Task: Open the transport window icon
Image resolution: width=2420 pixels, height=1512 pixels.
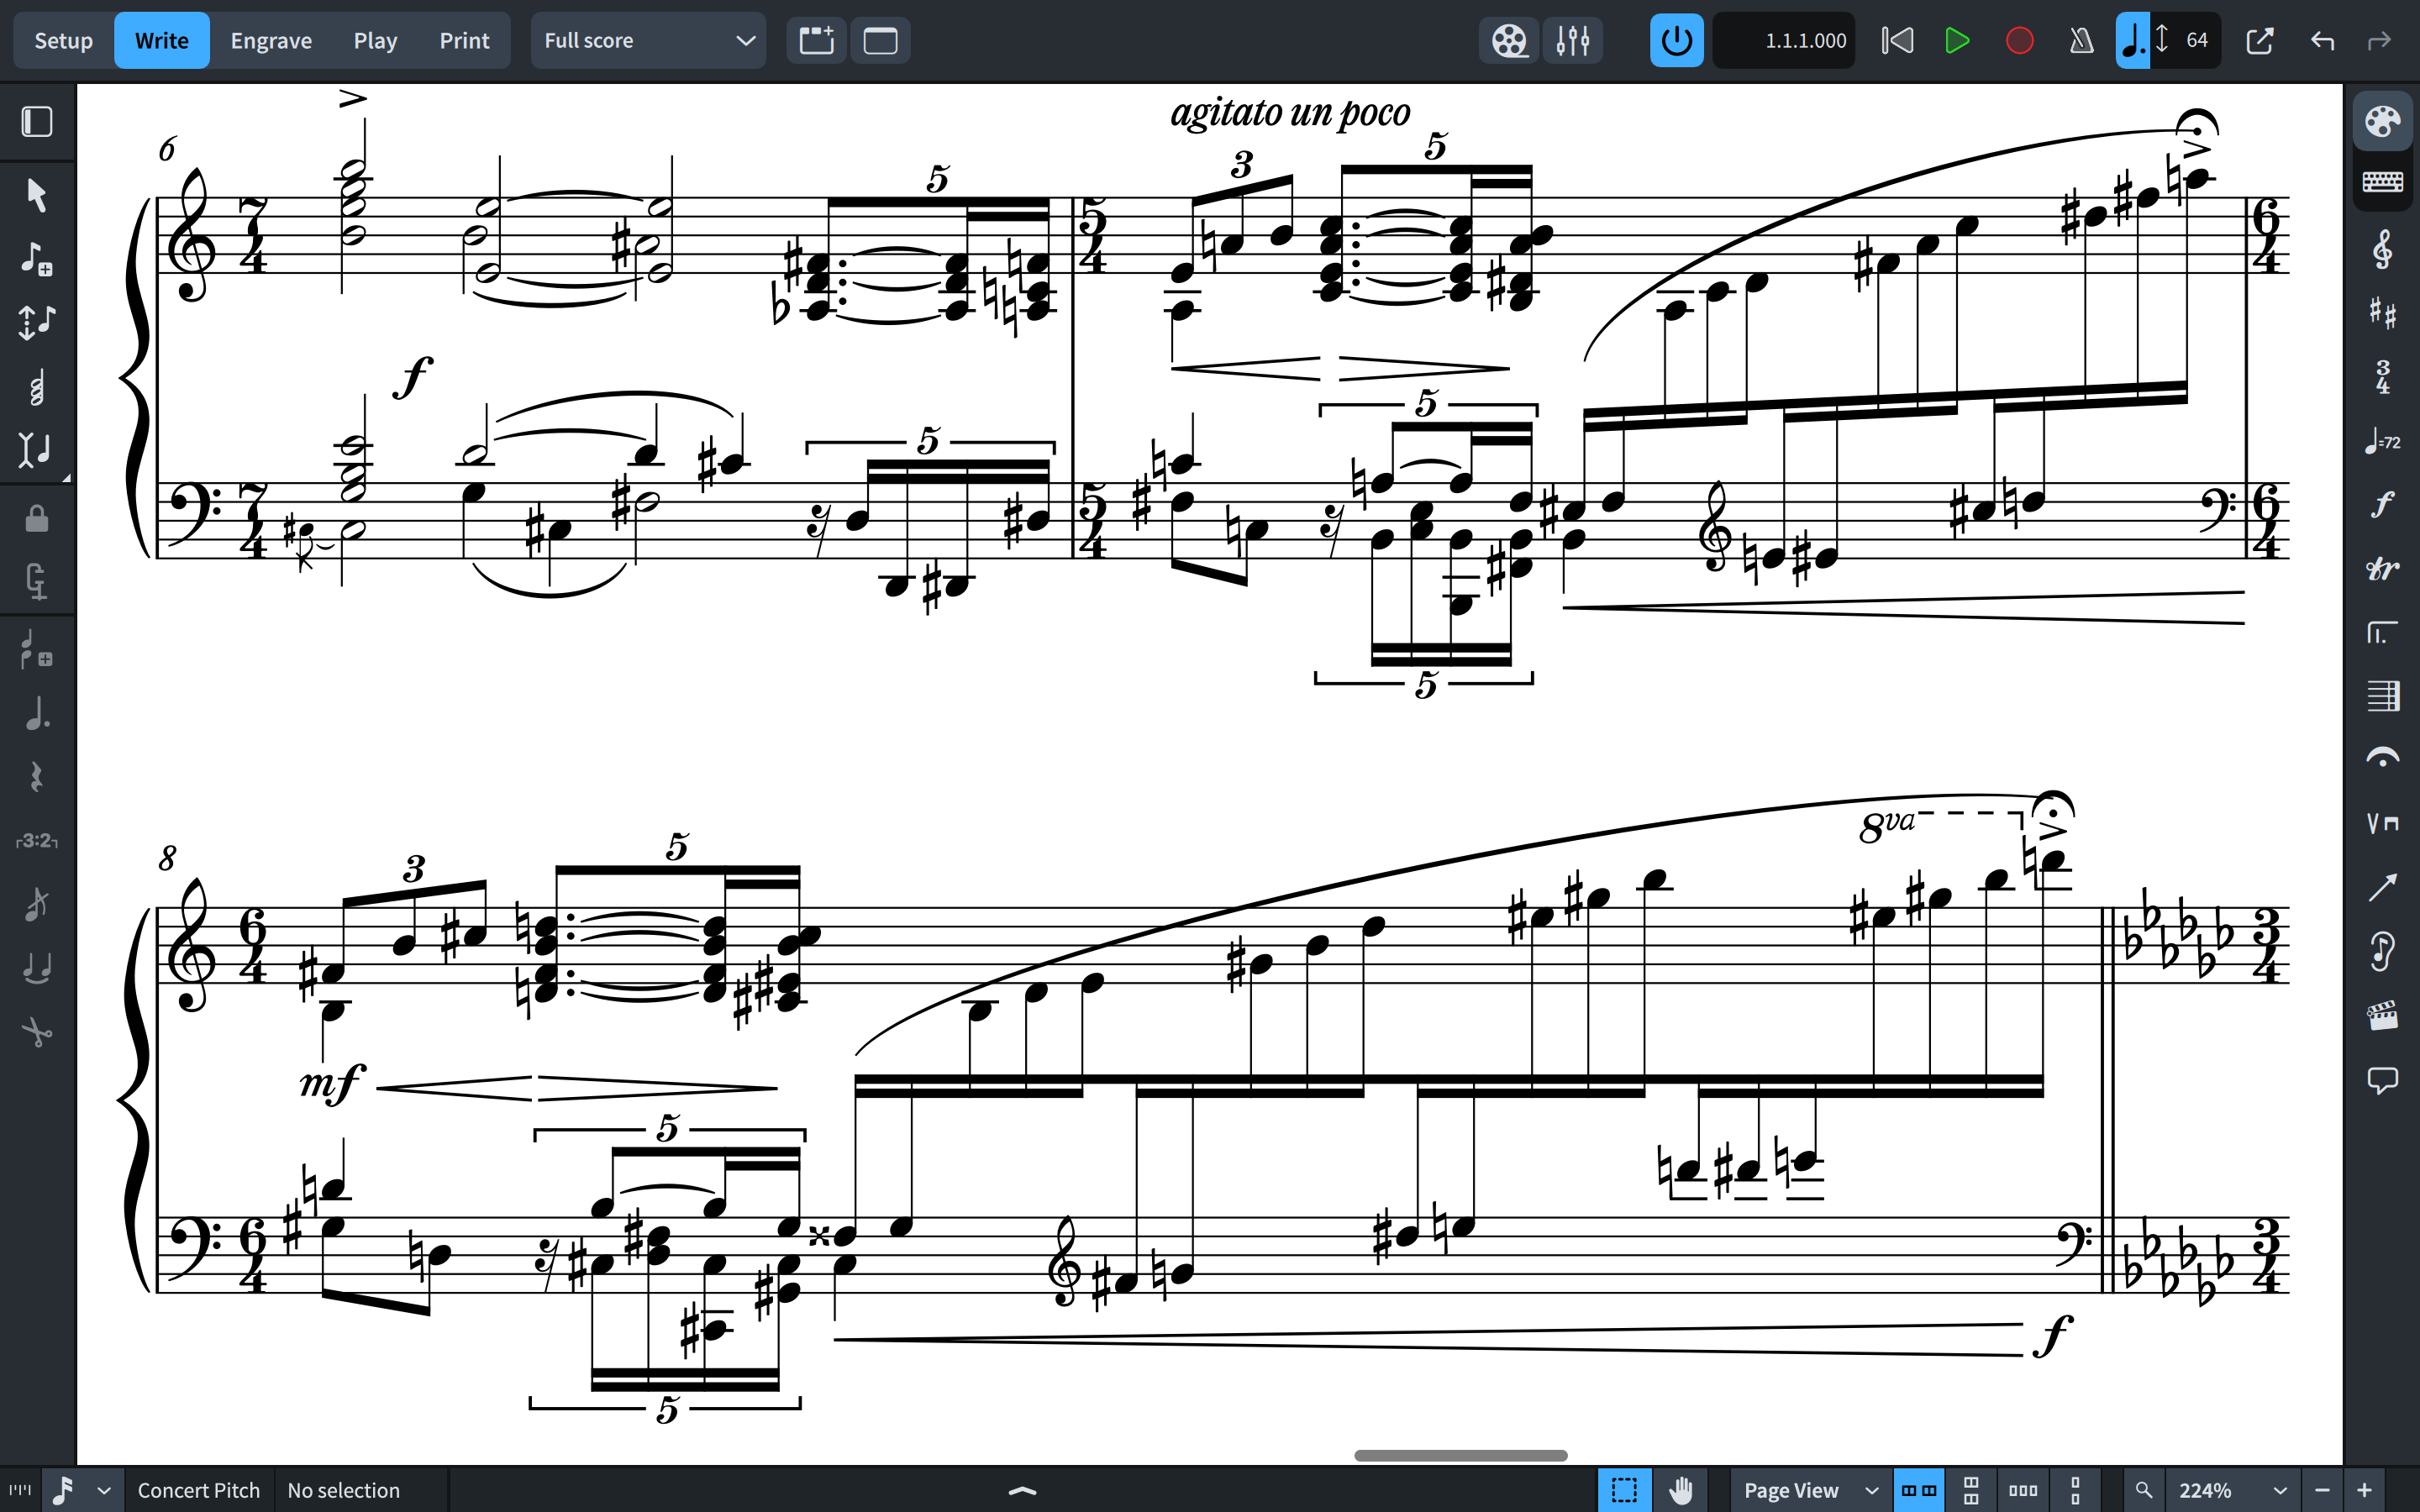Action: pos(2259,41)
